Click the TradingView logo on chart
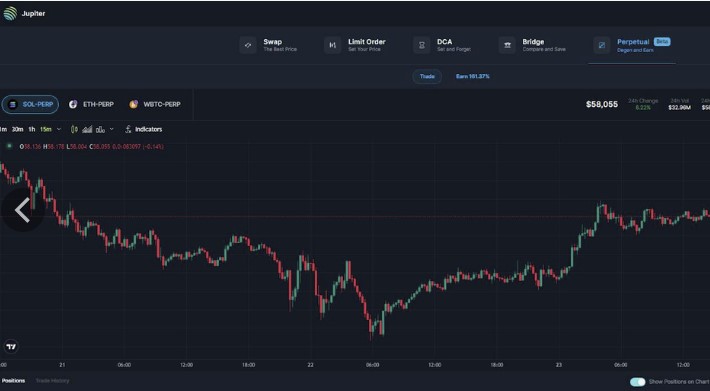Image resolution: width=710 pixels, height=391 pixels. tap(11, 347)
